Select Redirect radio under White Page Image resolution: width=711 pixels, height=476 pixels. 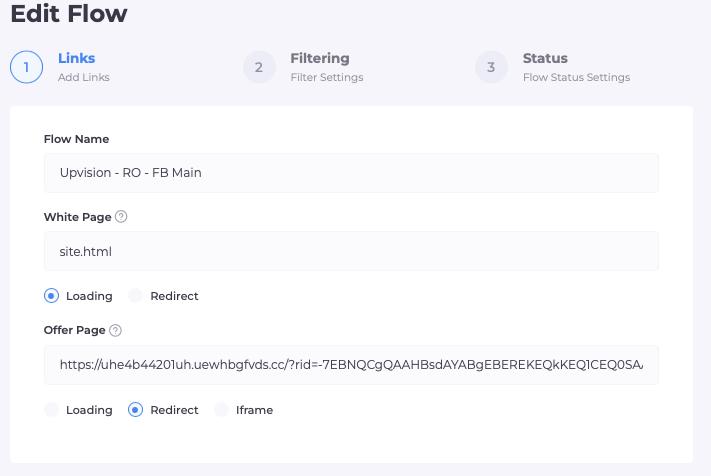(135, 296)
